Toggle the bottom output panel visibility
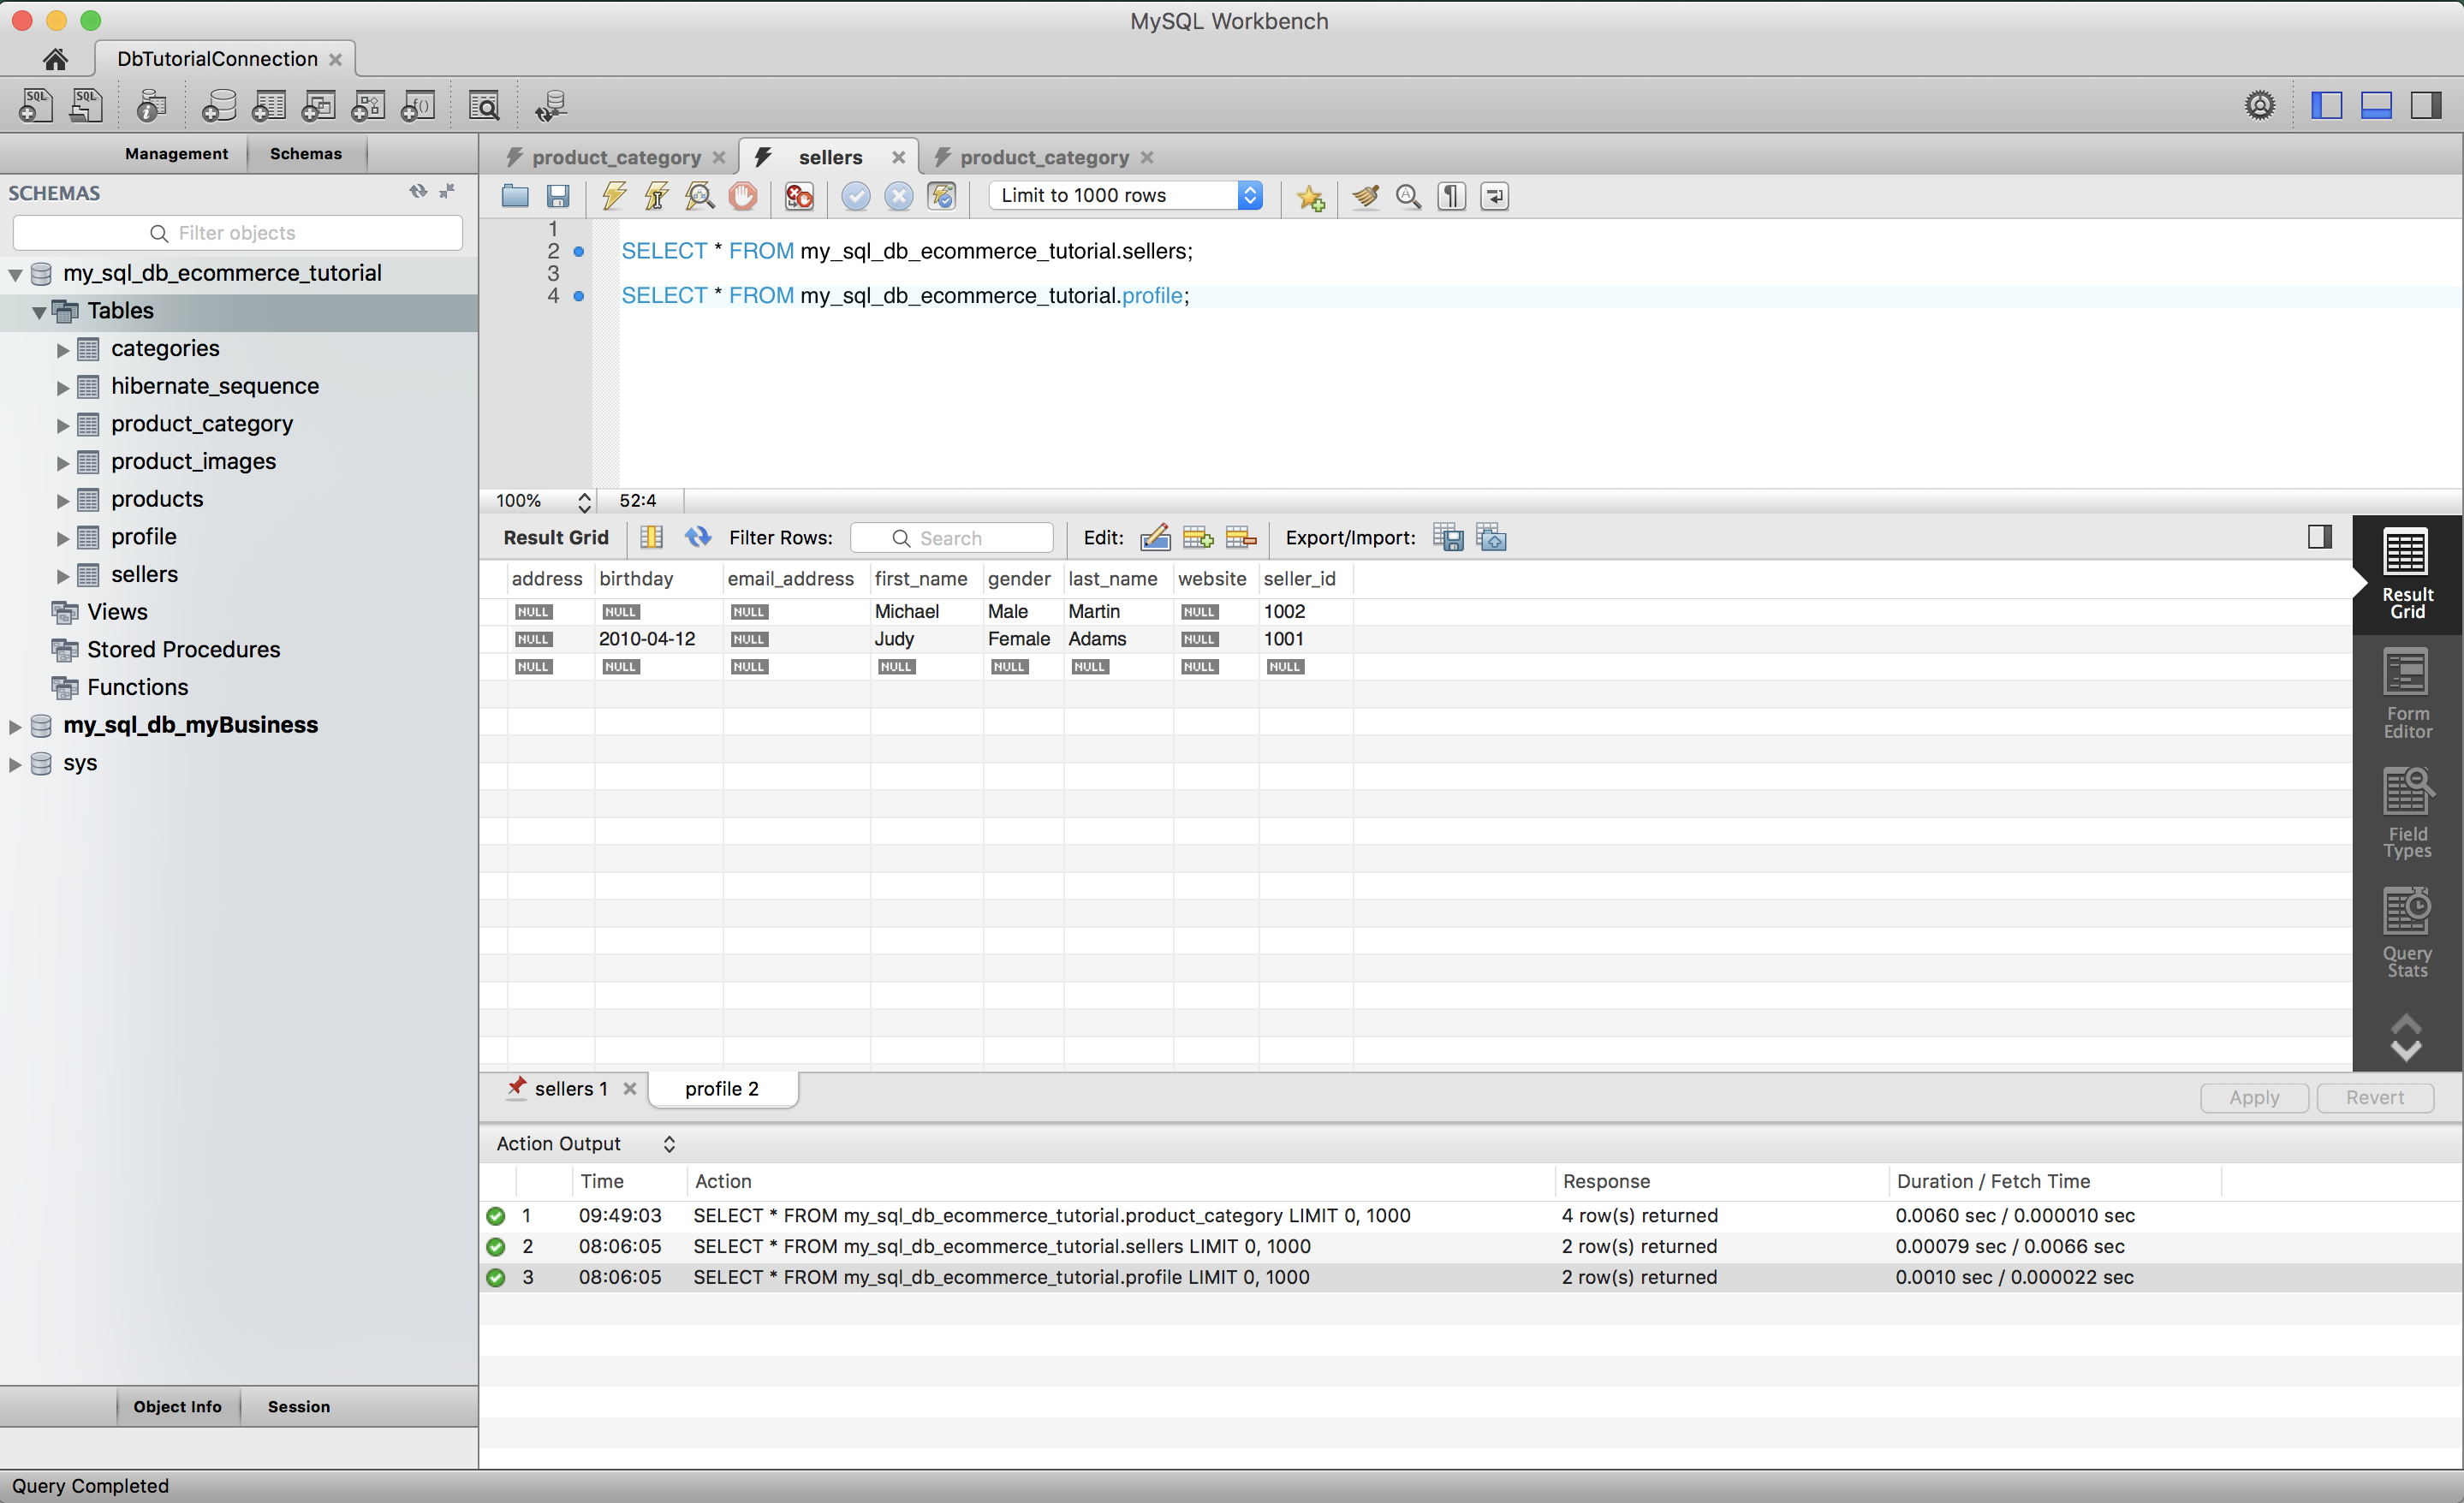This screenshot has width=2464, height=1503. coord(2376,106)
